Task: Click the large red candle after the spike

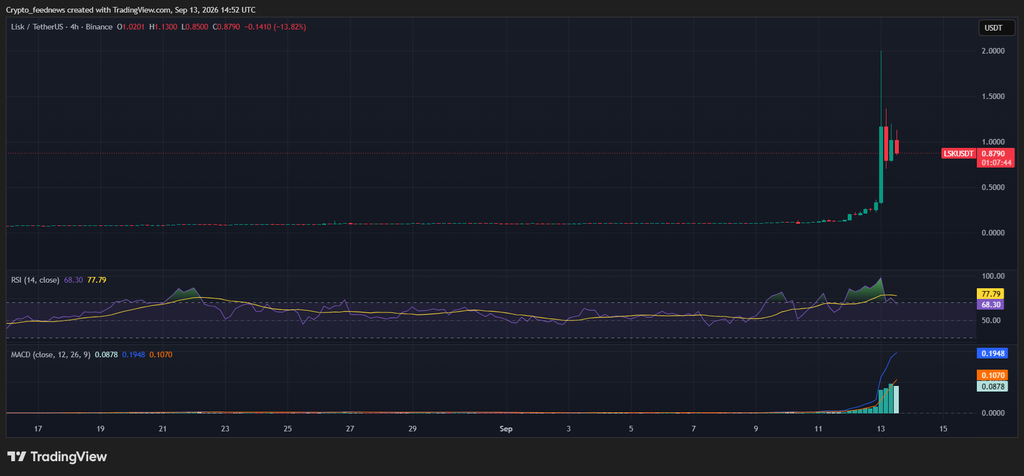Action: [886, 144]
